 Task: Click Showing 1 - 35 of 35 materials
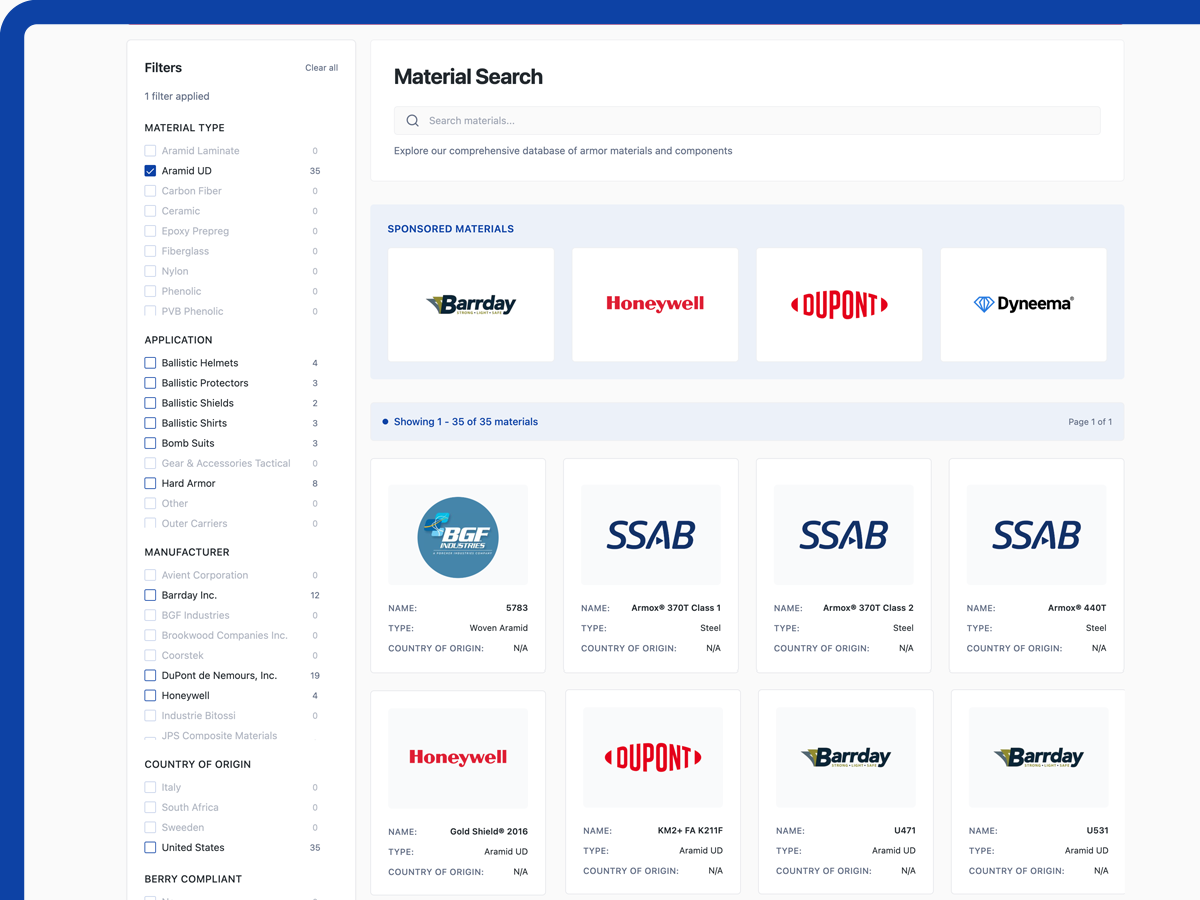pyautogui.click(x=466, y=422)
